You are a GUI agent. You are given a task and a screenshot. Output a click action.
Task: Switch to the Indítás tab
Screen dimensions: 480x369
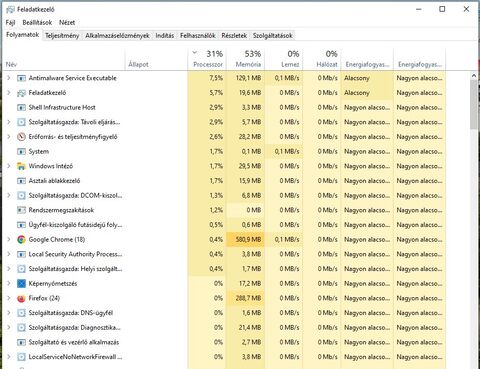click(x=165, y=36)
